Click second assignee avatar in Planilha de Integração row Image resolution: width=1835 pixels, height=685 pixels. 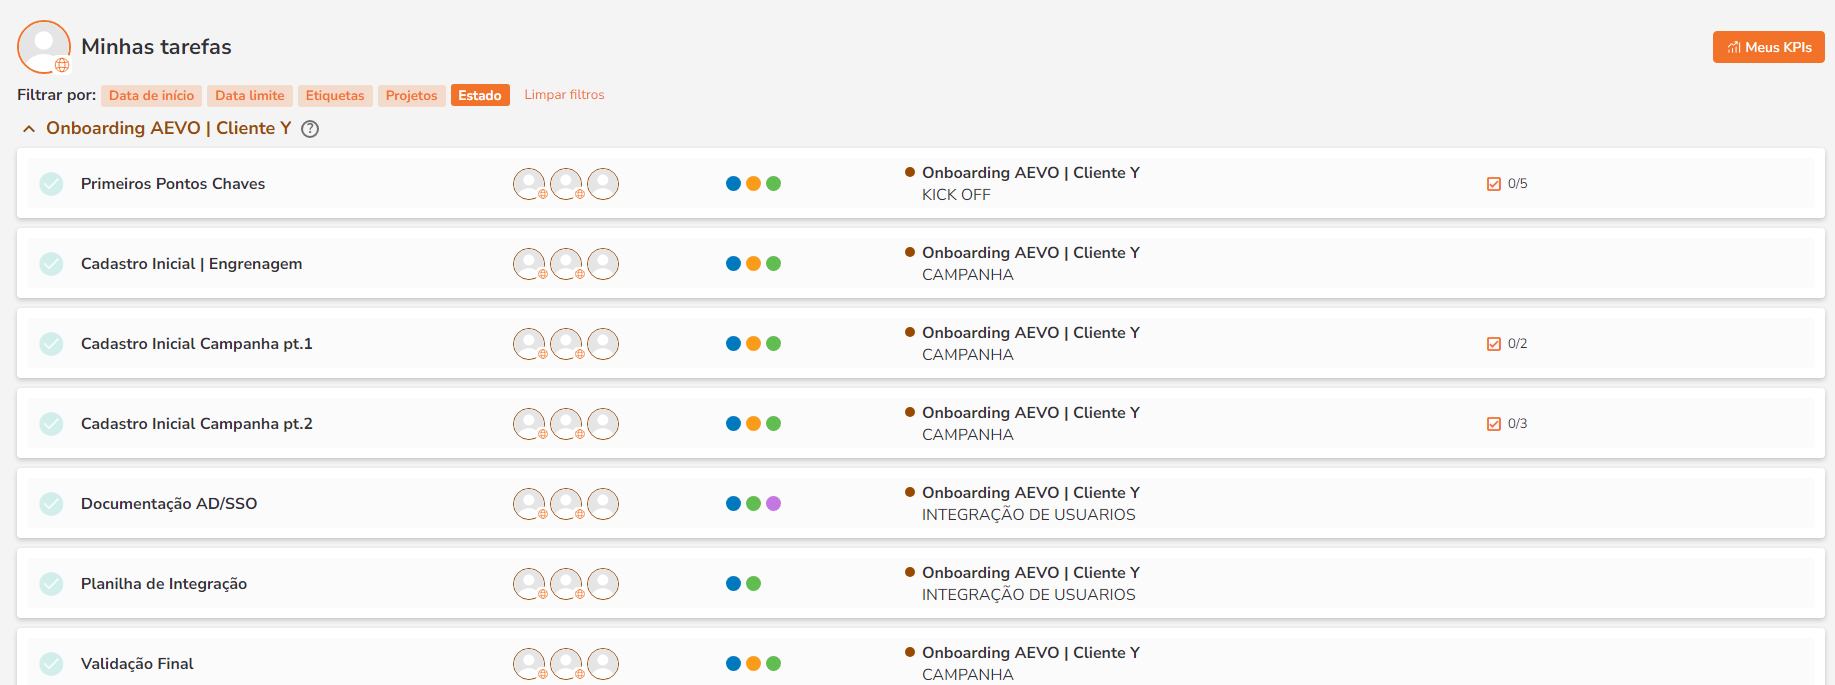tap(566, 584)
